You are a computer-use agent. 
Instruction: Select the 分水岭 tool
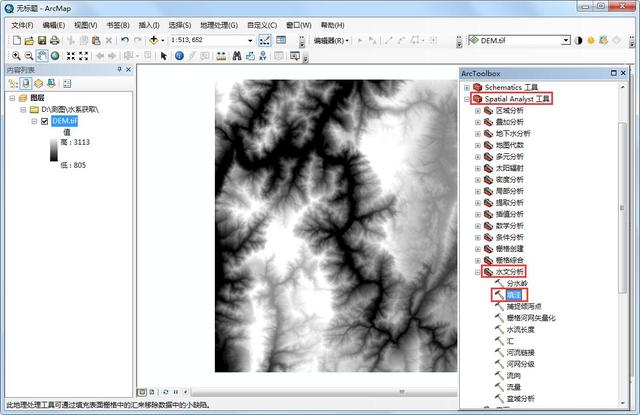(x=517, y=283)
